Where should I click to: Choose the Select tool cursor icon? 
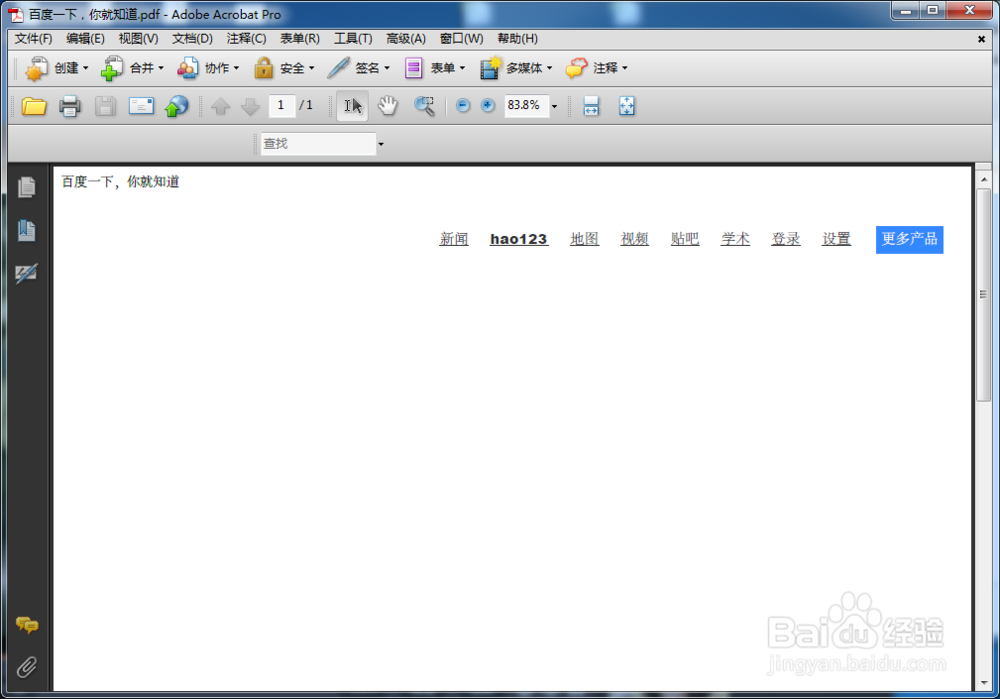click(352, 106)
